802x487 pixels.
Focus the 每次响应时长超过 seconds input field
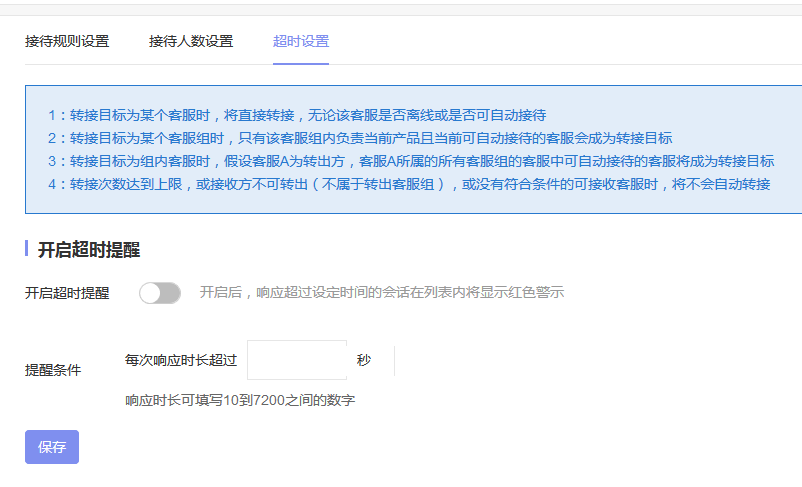(297, 360)
